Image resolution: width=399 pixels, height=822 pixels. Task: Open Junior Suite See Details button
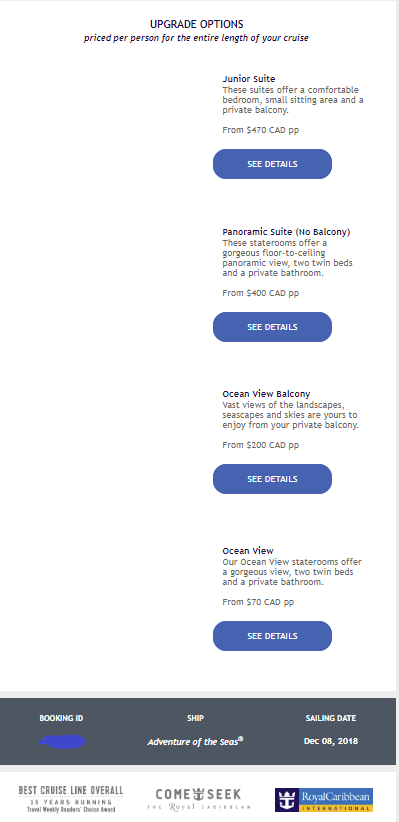272,164
